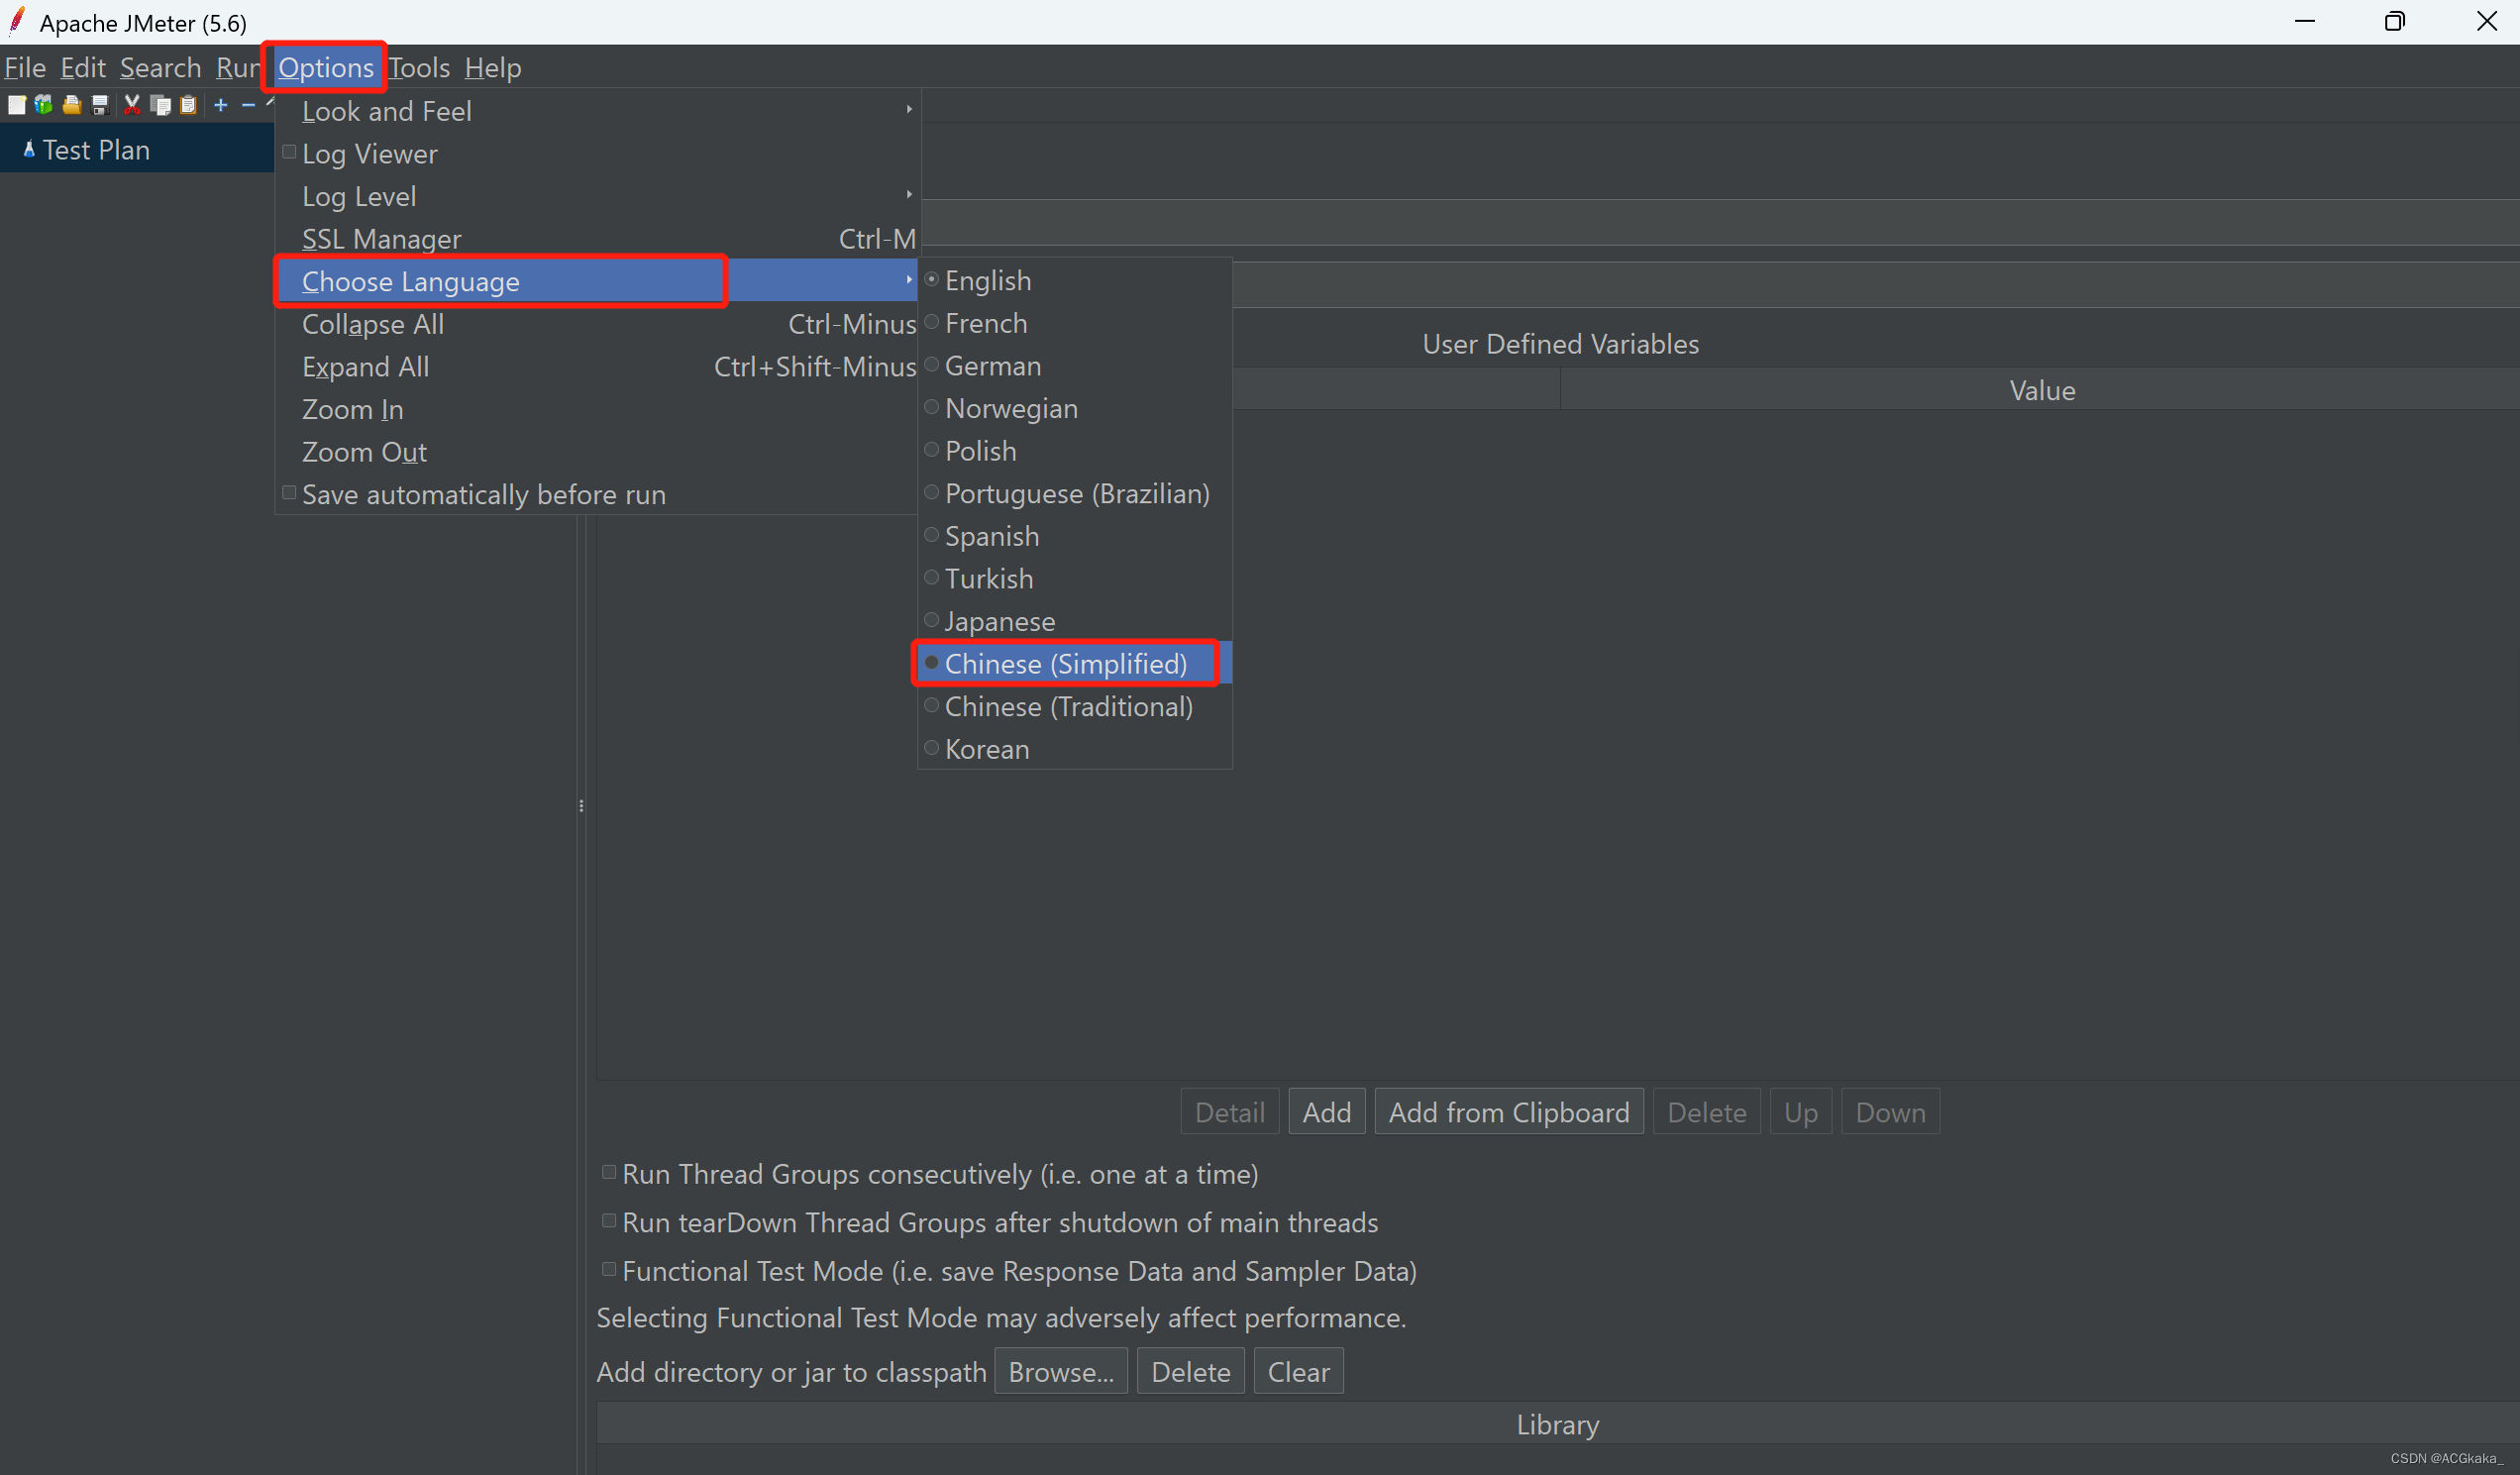2520x1475 pixels.
Task: Open the Edit menu
Action: tap(83, 67)
